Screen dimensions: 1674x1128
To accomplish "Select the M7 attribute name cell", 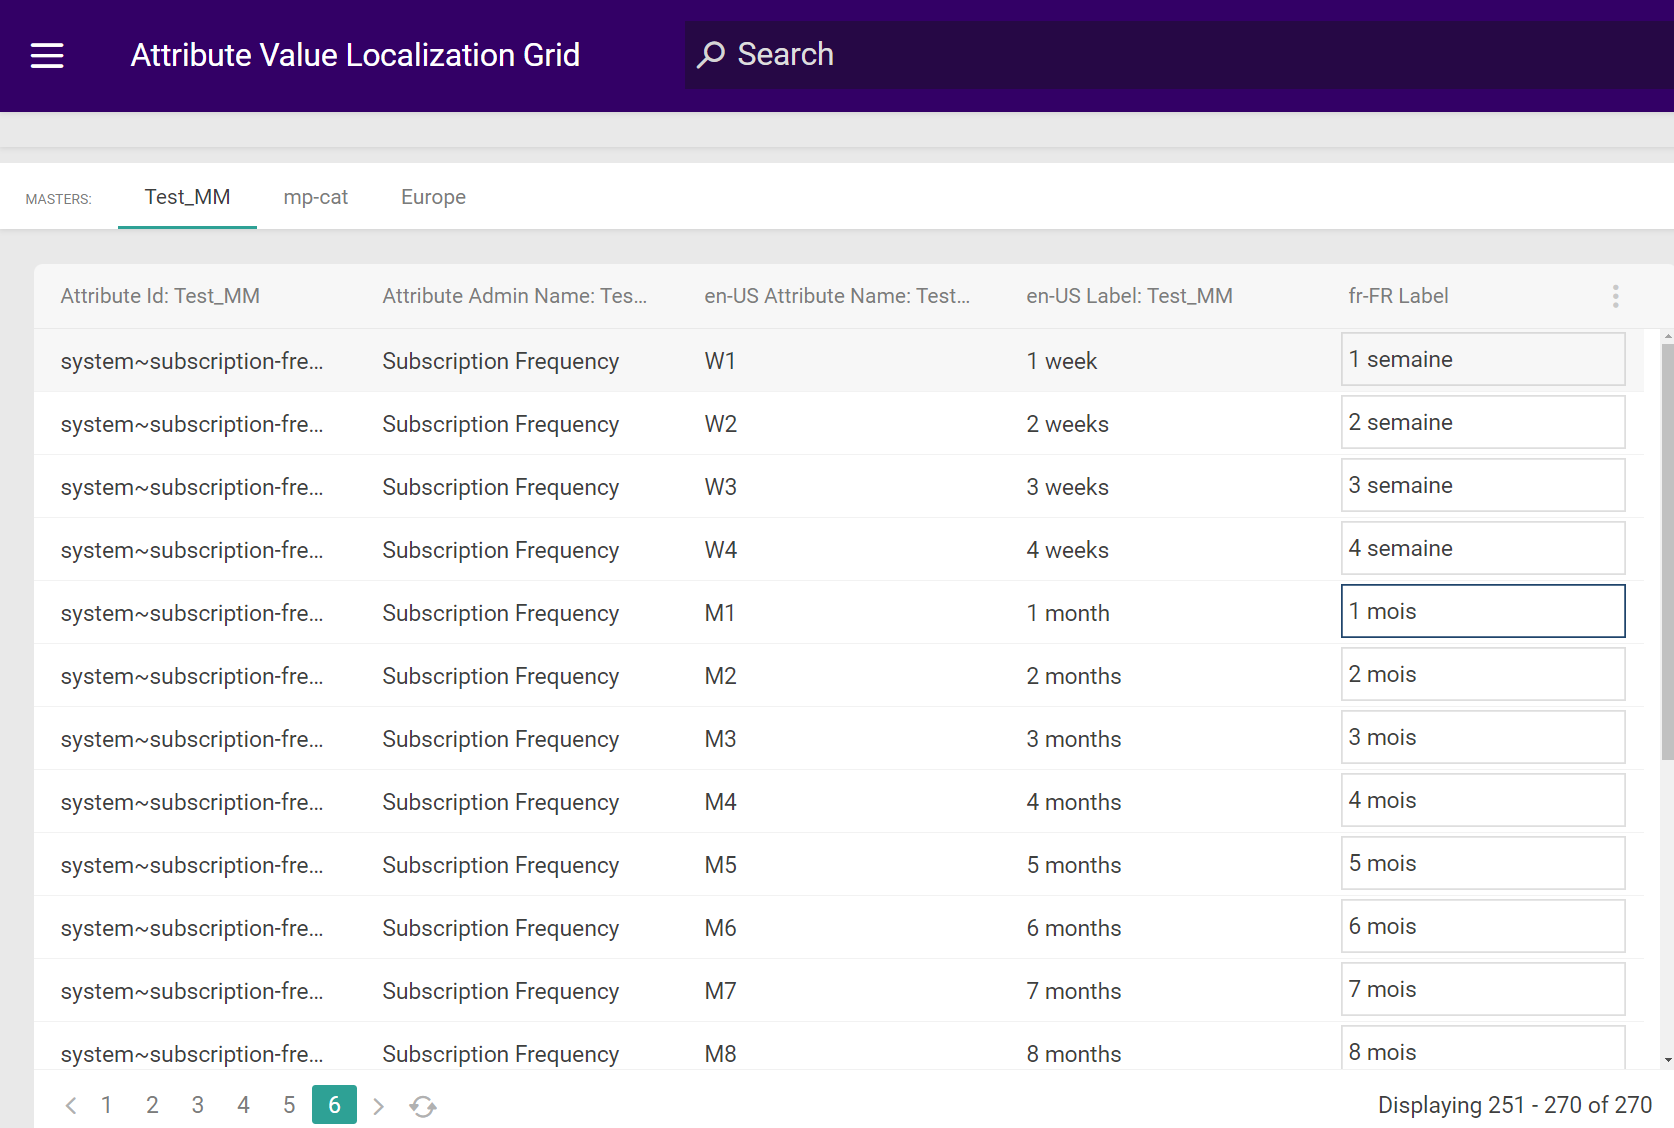I will pyautogui.click(x=720, y=991).
